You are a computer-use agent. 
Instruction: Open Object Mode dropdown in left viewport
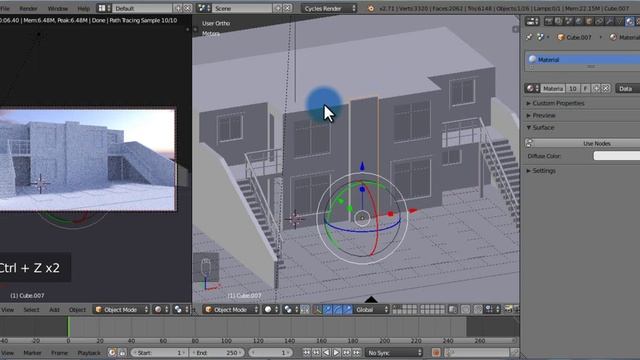pos(121,309)
